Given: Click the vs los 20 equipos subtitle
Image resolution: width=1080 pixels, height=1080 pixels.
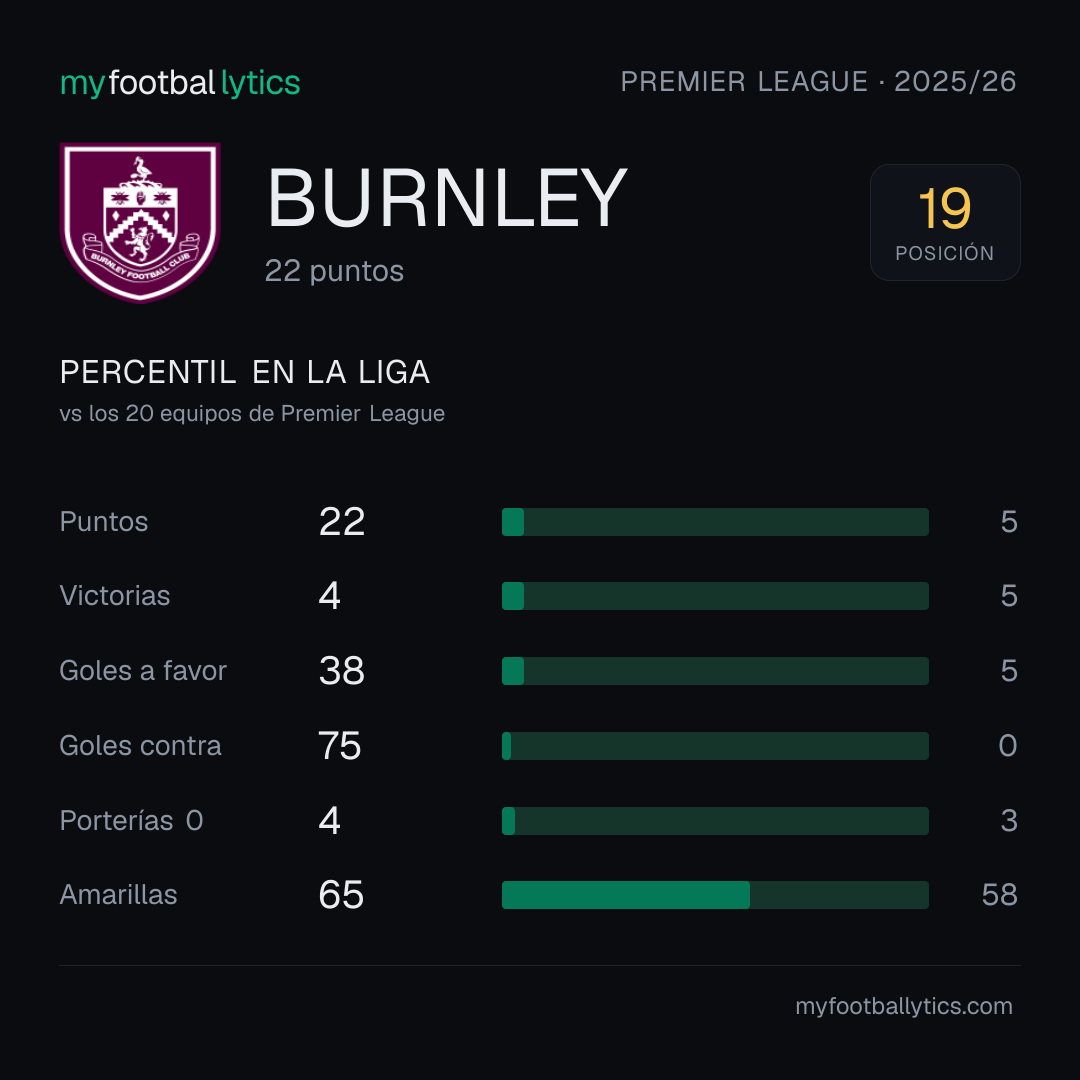Looking at the screenshot, I should pos(252,413).
